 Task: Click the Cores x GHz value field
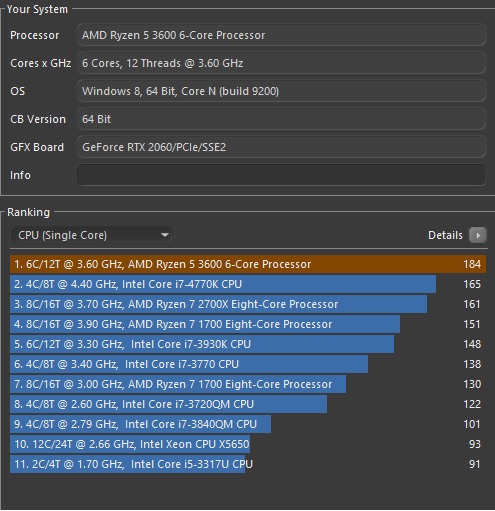tap(281, 63)
